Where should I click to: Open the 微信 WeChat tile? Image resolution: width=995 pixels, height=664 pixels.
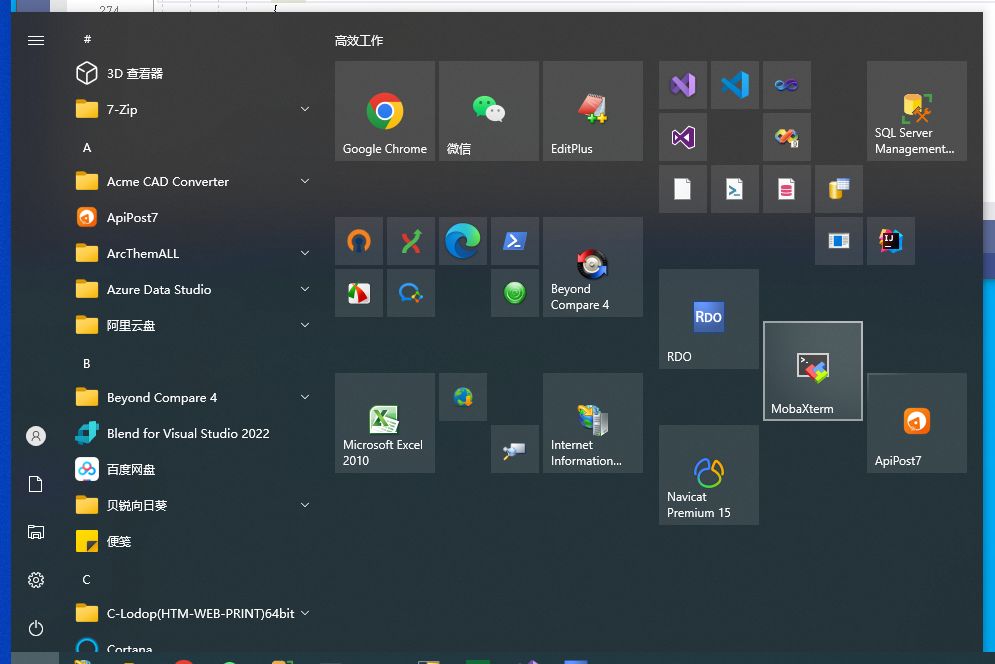click(x=489, y=111)
